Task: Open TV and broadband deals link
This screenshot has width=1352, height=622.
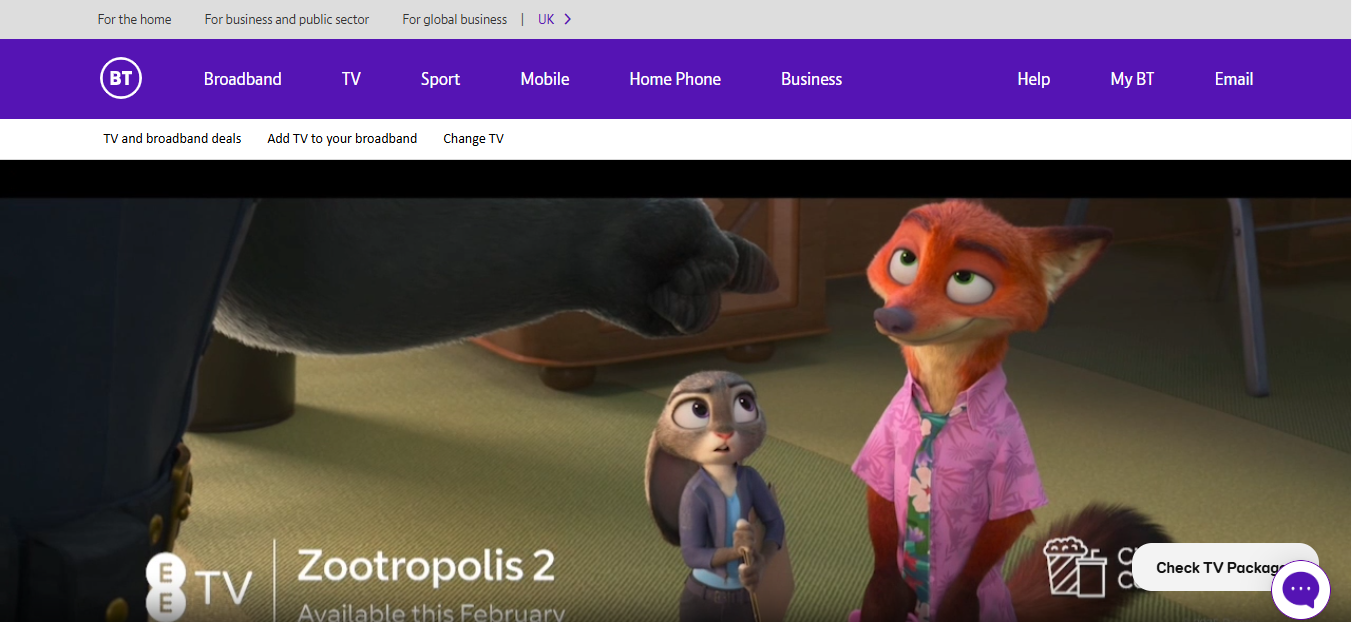Action: tap(171, 138)
